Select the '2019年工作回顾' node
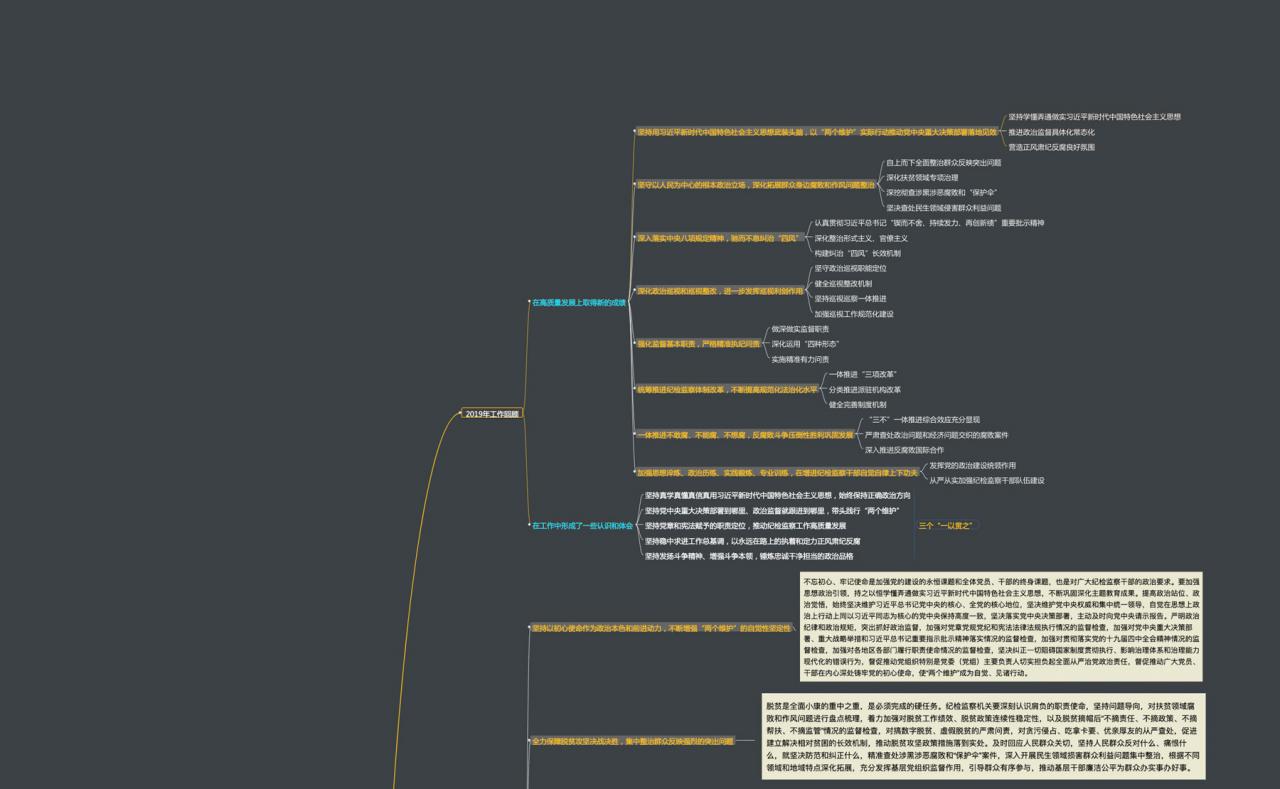1280x789 pixels. coord(492,414)
